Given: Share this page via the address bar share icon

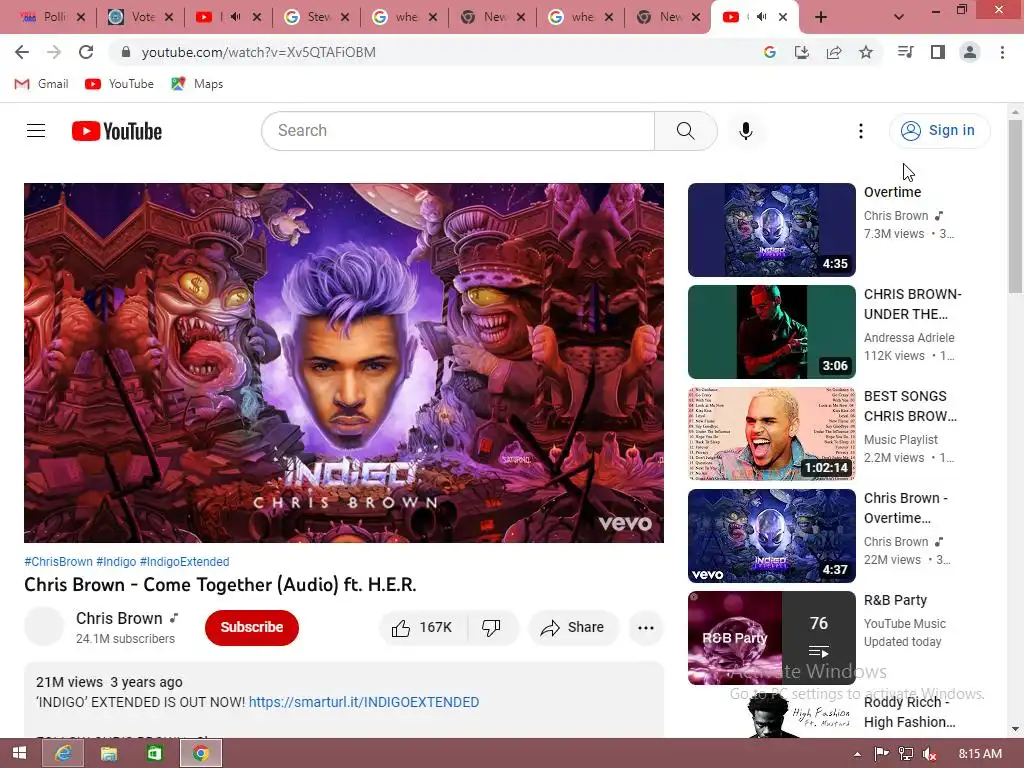Looking at the screenshot, I should click(834, 52).
